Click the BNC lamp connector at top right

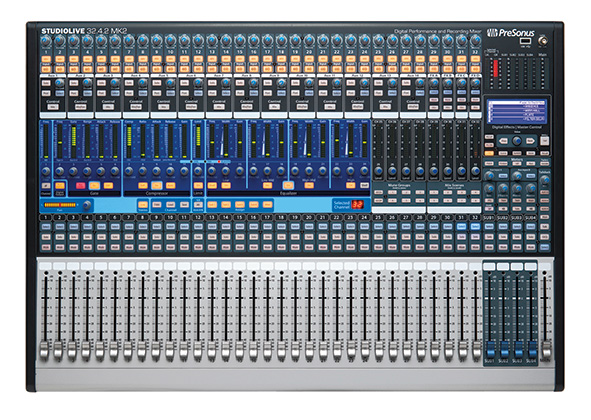(543, 41)
